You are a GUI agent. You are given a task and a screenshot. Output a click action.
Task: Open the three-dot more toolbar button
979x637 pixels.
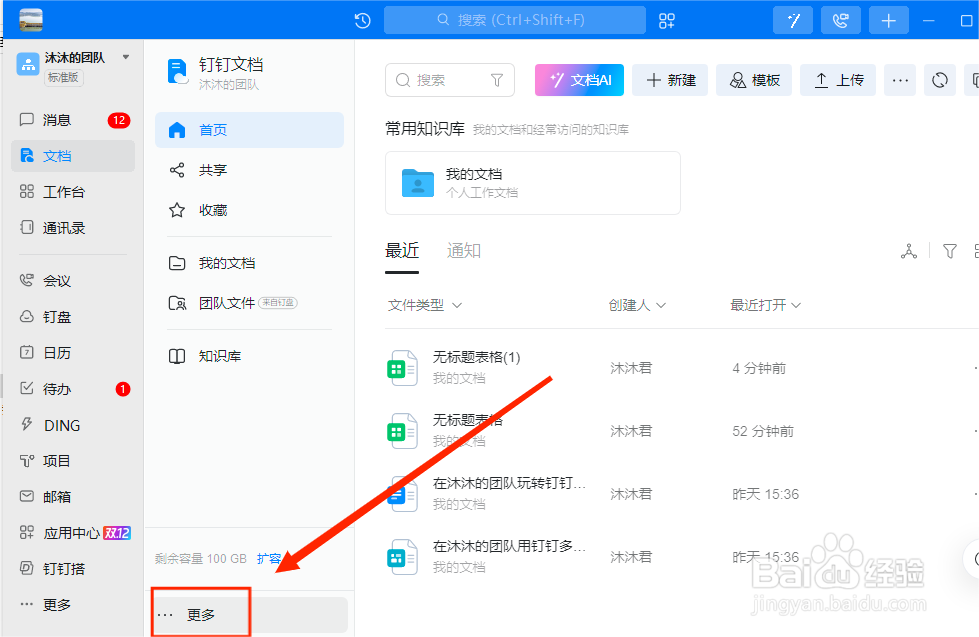pyautogui.click(x=900, y=80)
